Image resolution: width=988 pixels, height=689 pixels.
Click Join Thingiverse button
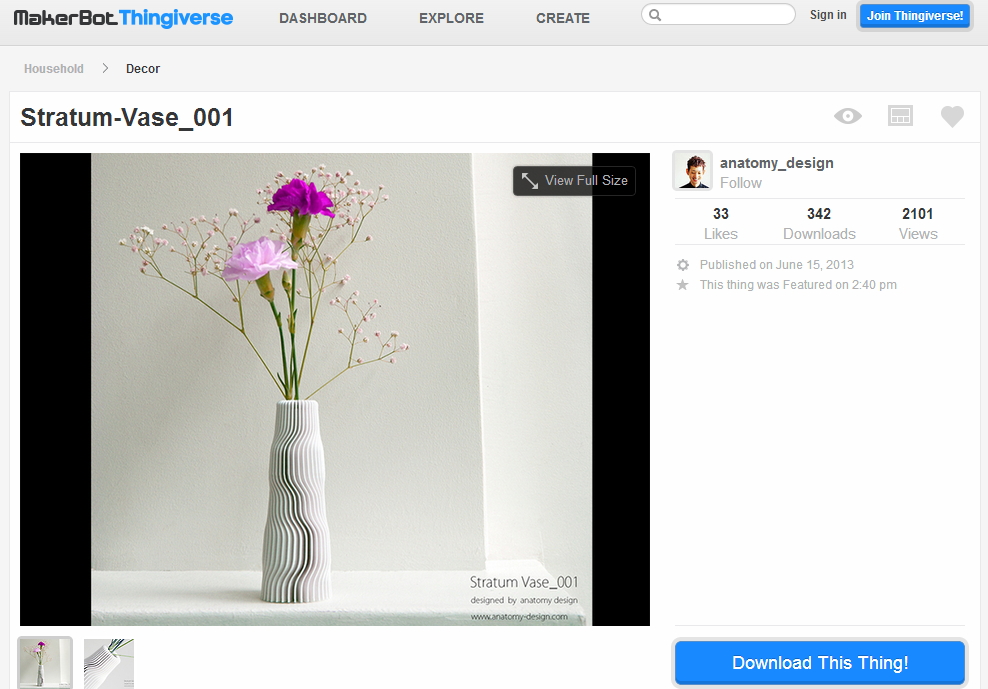(914, 16)
